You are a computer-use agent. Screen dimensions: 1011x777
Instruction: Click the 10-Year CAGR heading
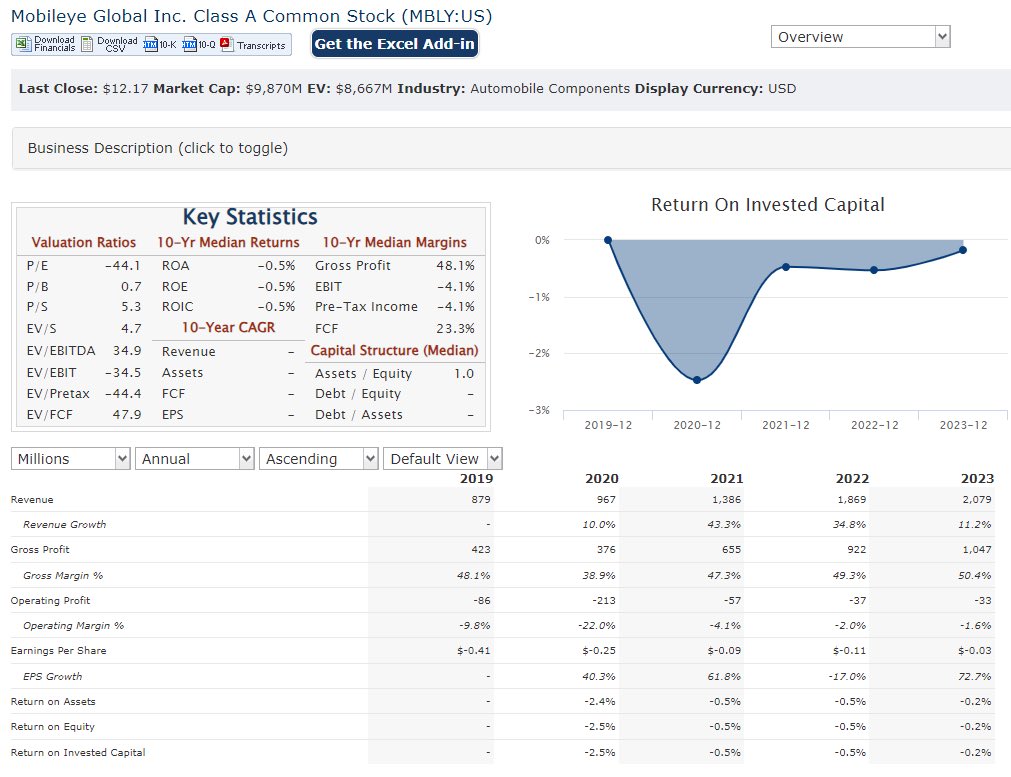(228, 328)
